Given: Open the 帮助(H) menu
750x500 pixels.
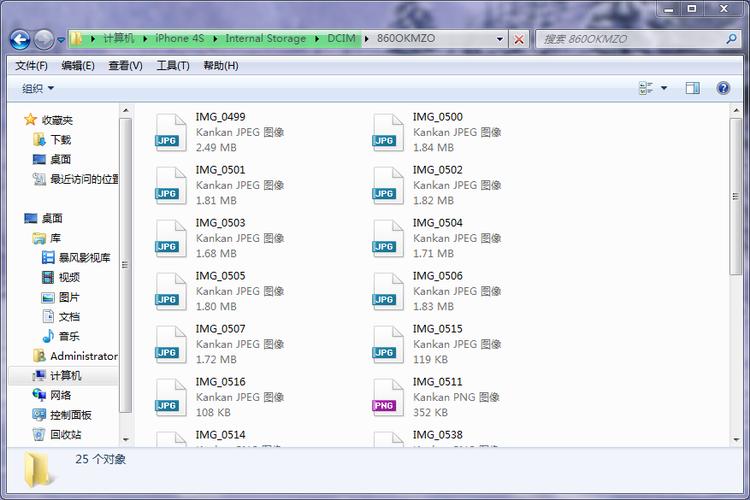Looking at the screenshot, I should point(221,66).
